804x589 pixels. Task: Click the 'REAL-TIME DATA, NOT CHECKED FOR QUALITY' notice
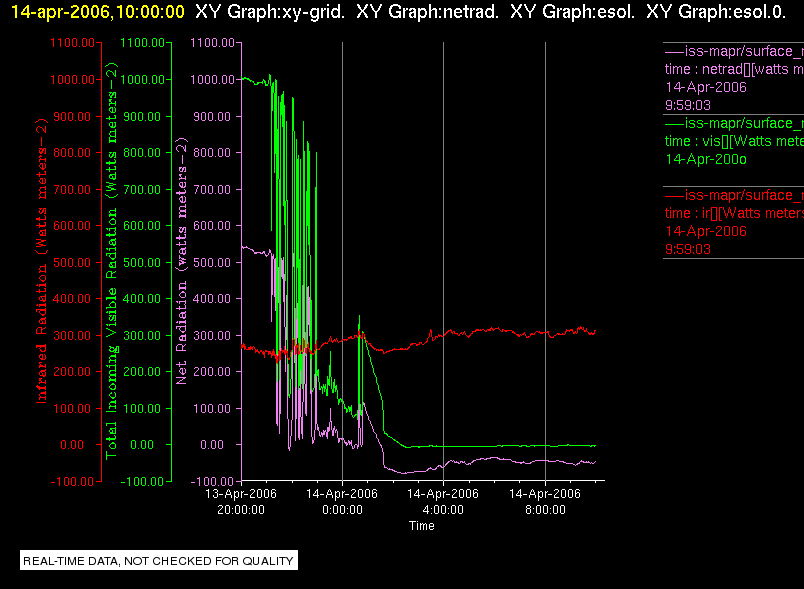[x=159, y=561]
